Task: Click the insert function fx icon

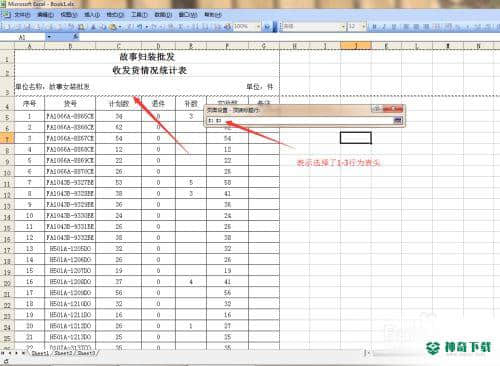Action: click(x=76, y=36)
